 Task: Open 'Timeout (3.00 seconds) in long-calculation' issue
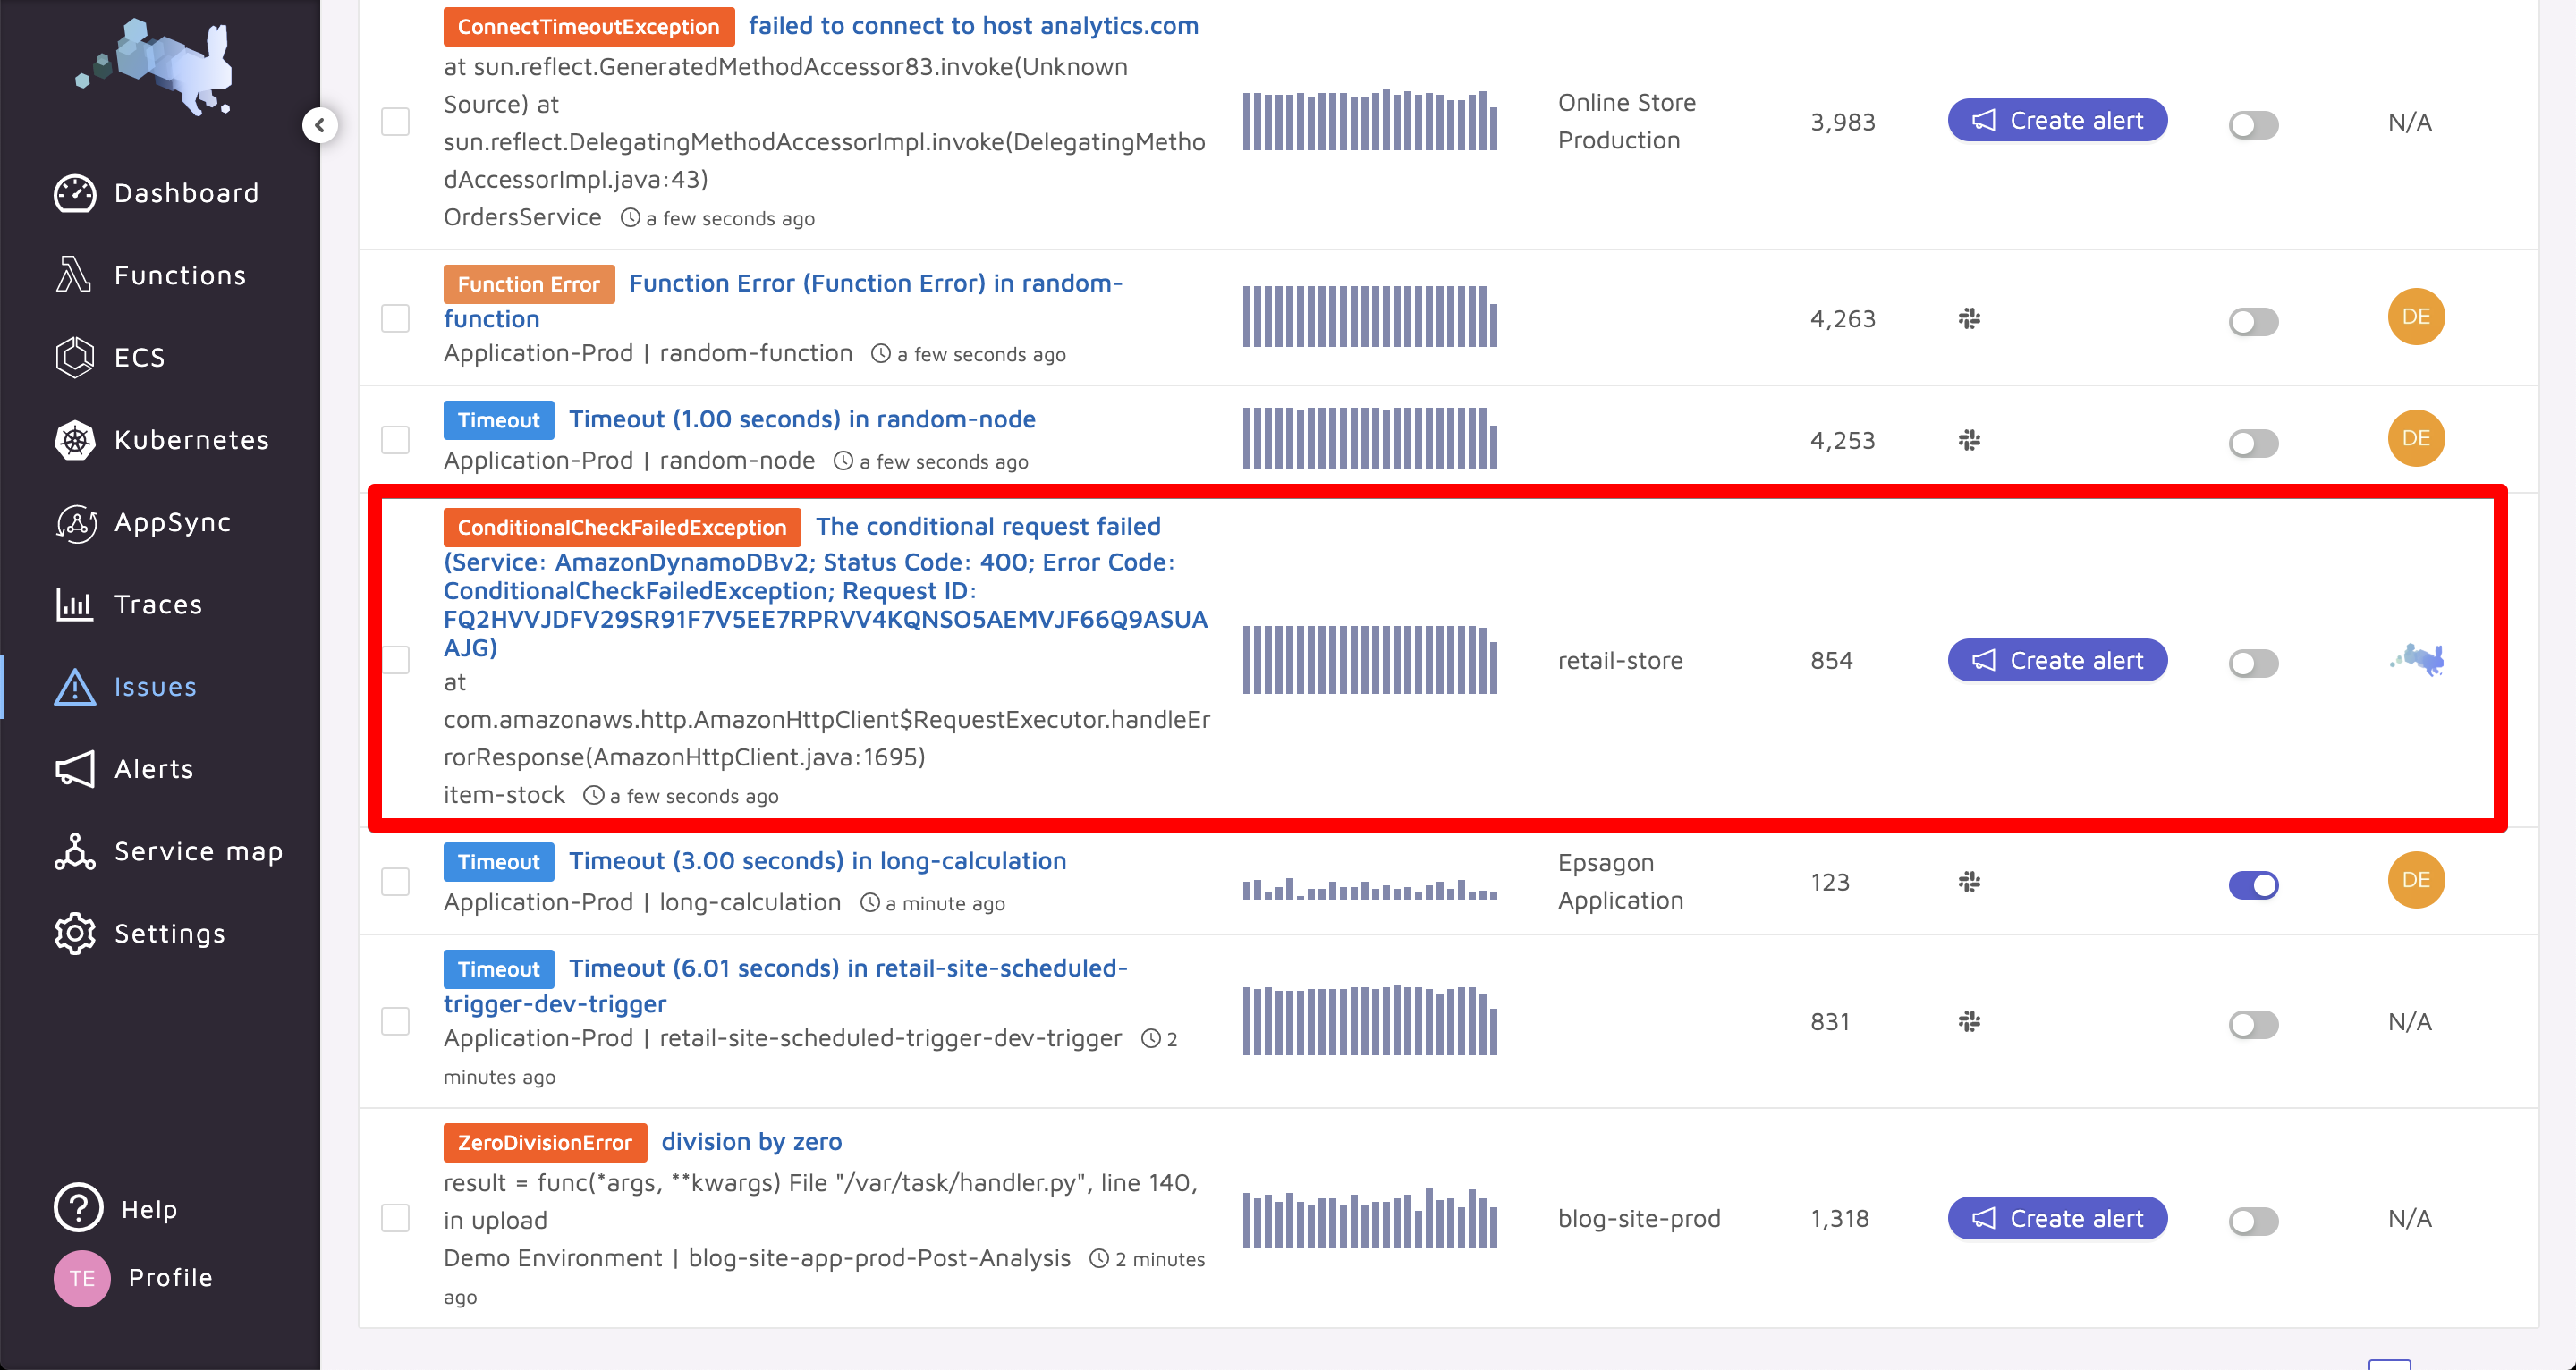point(817,861)
